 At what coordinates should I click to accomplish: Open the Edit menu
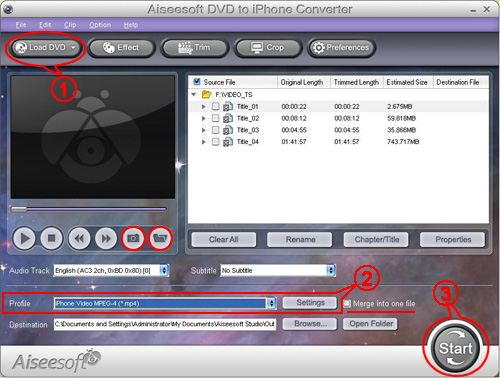[x=45, y=25]
